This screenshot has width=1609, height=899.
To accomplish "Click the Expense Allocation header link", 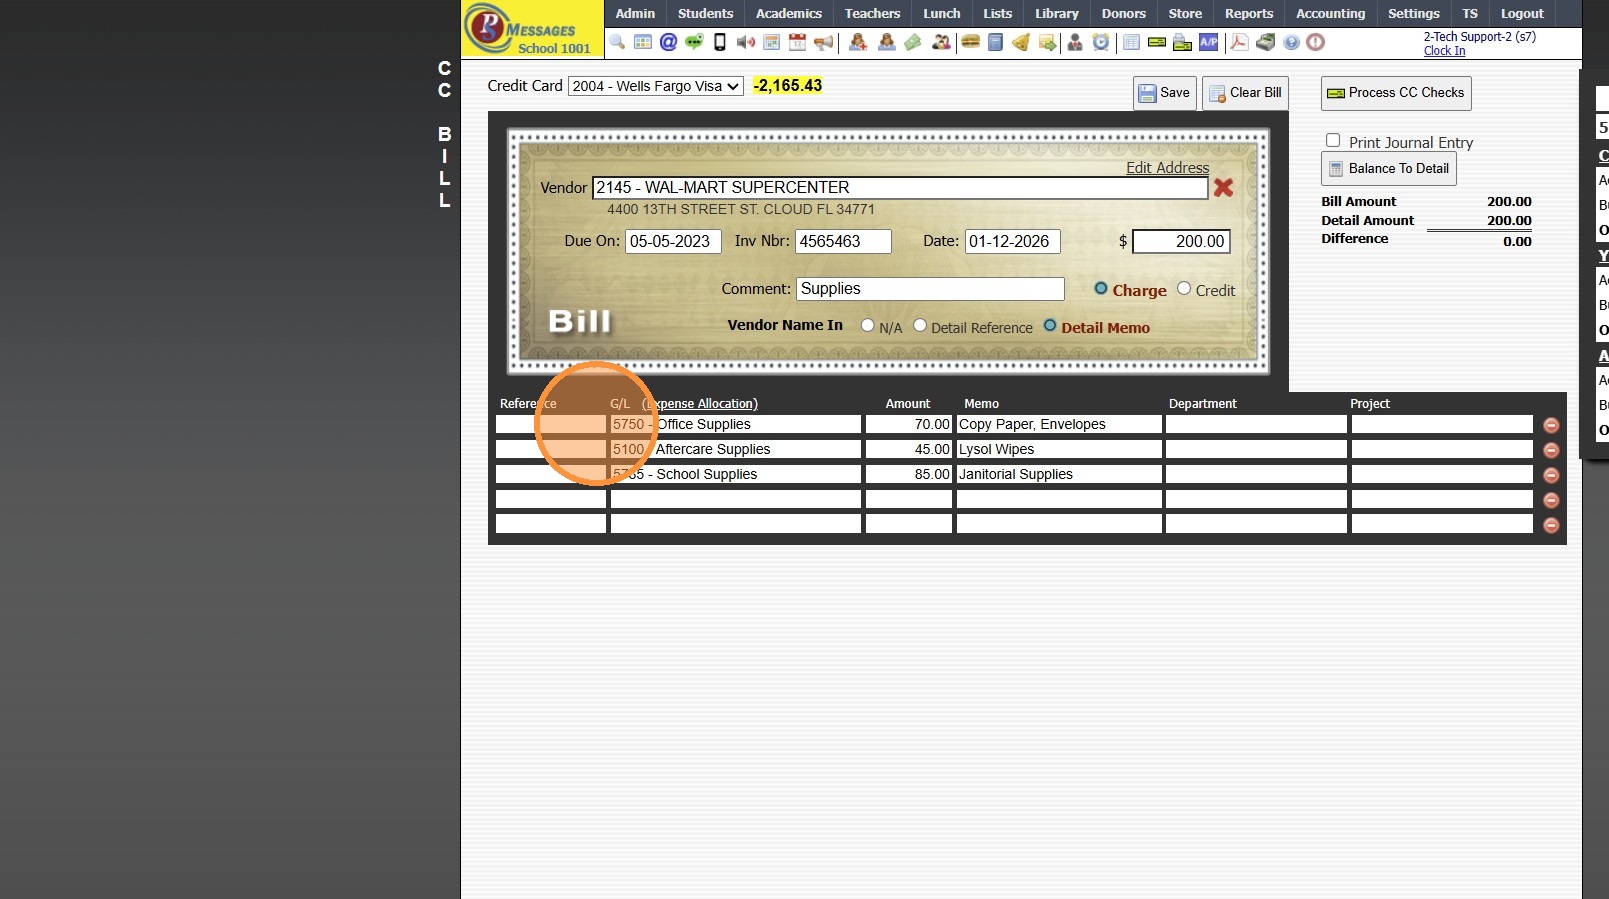I will (700, 404).
